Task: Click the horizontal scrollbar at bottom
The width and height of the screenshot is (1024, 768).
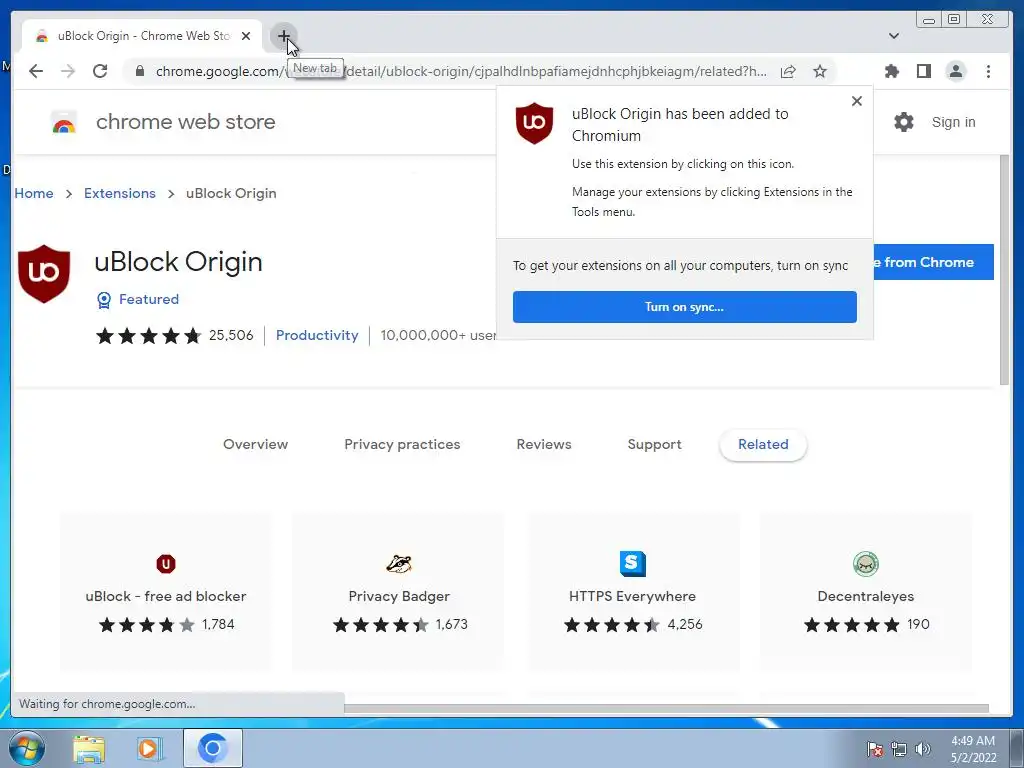Action: tap(666, 708)
